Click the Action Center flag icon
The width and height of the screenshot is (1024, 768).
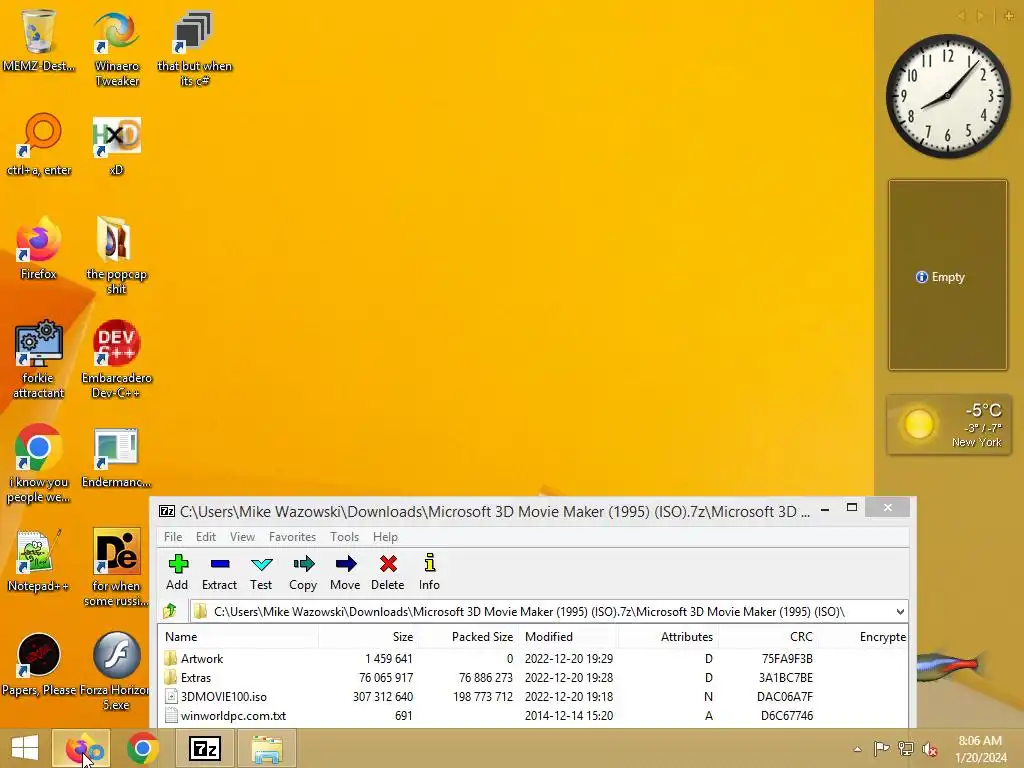881,748
